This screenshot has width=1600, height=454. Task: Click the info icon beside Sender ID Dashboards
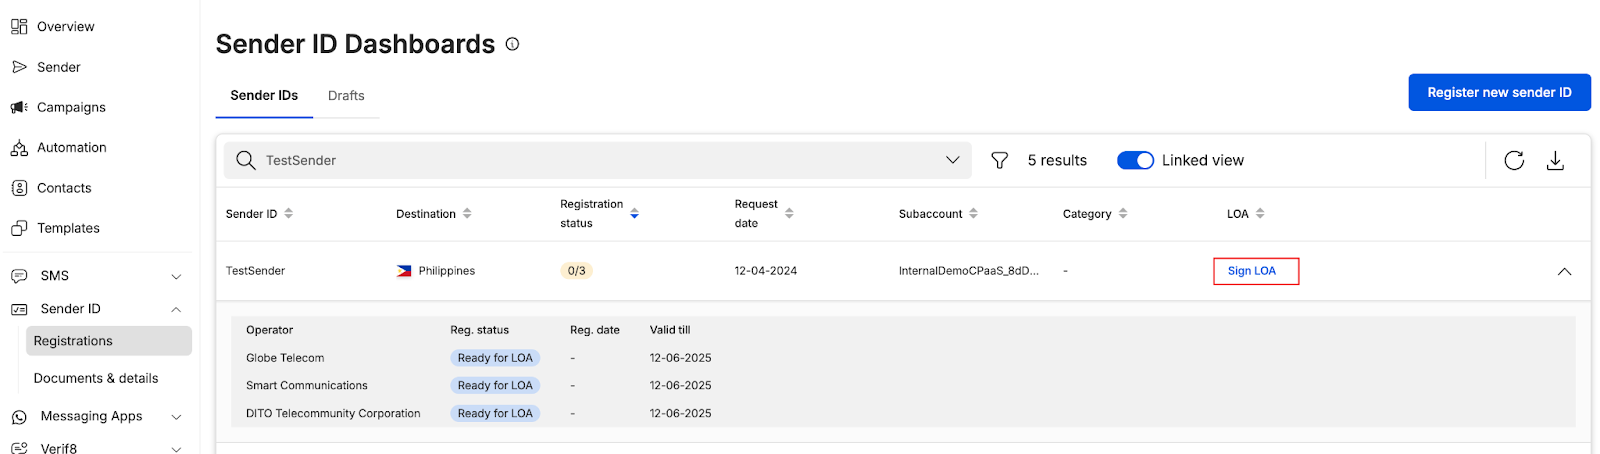(512, 44)
